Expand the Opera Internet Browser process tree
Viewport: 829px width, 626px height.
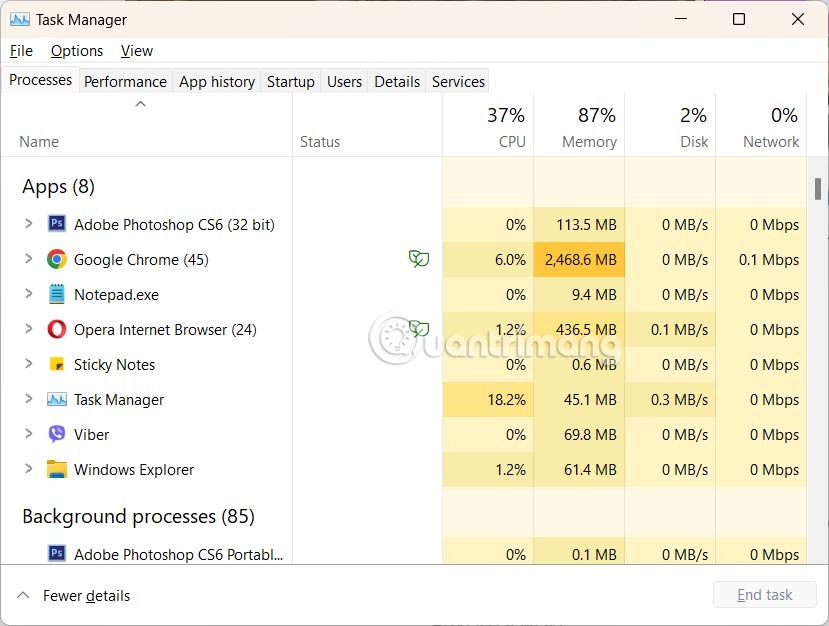point(28,330)
